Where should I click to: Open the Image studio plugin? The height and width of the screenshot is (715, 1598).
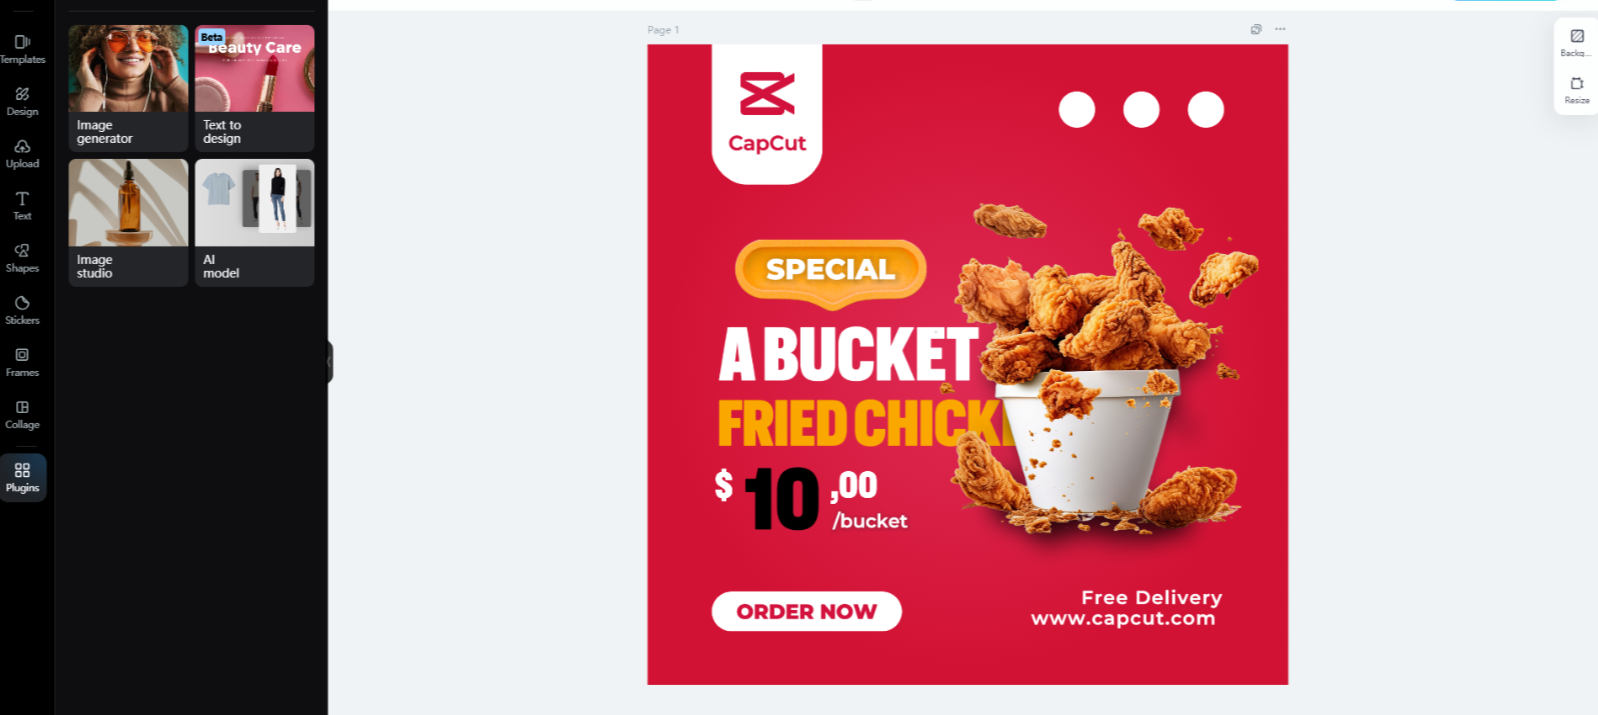[x=128, y=223]
